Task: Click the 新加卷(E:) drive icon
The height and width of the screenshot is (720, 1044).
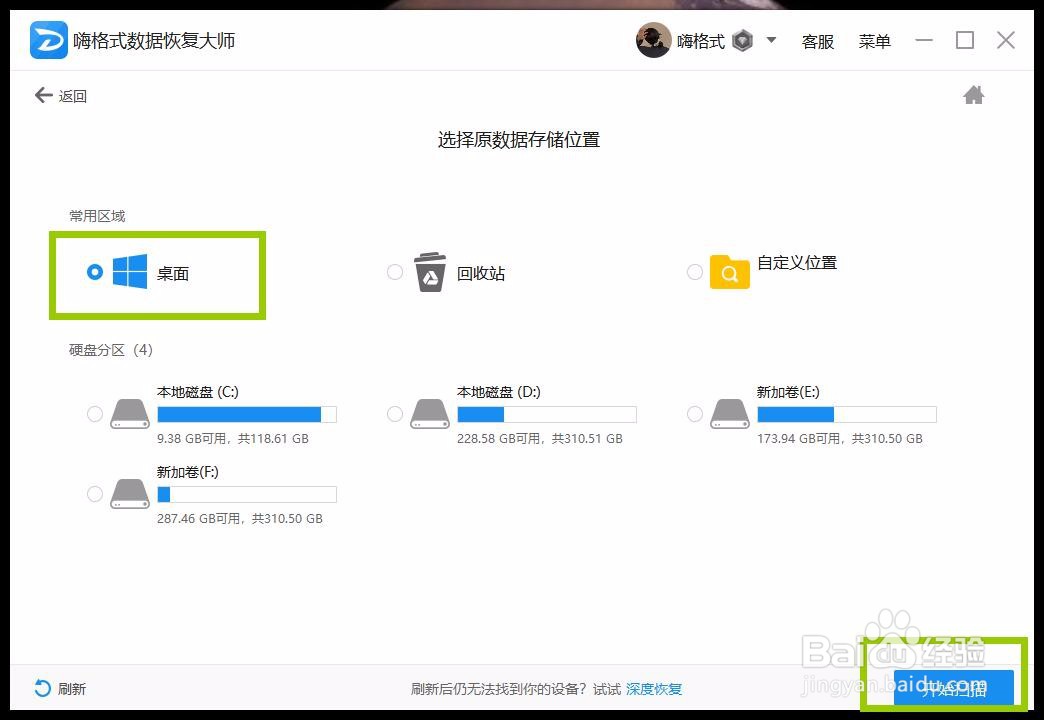Action: (x=729, y=412)
